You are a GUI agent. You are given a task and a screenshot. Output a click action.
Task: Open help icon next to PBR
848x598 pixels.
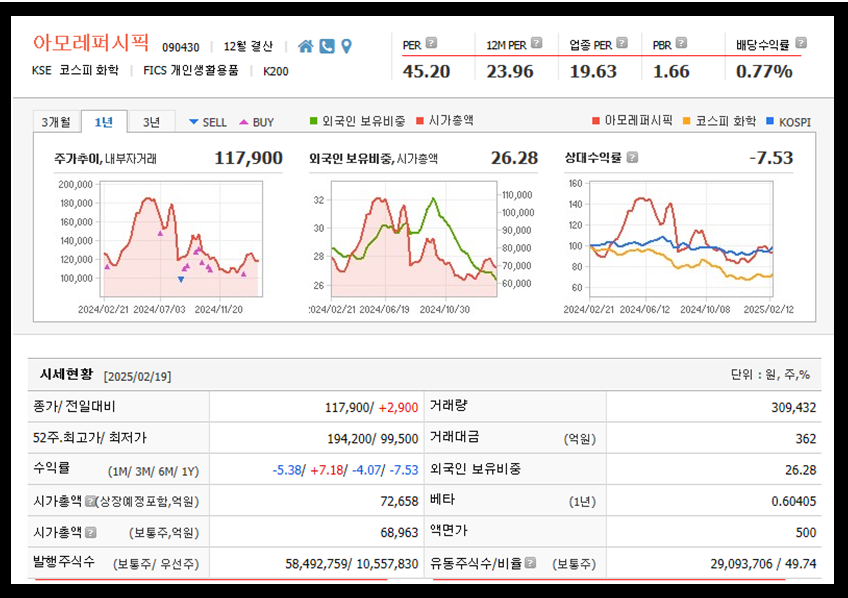pos(681,43)
